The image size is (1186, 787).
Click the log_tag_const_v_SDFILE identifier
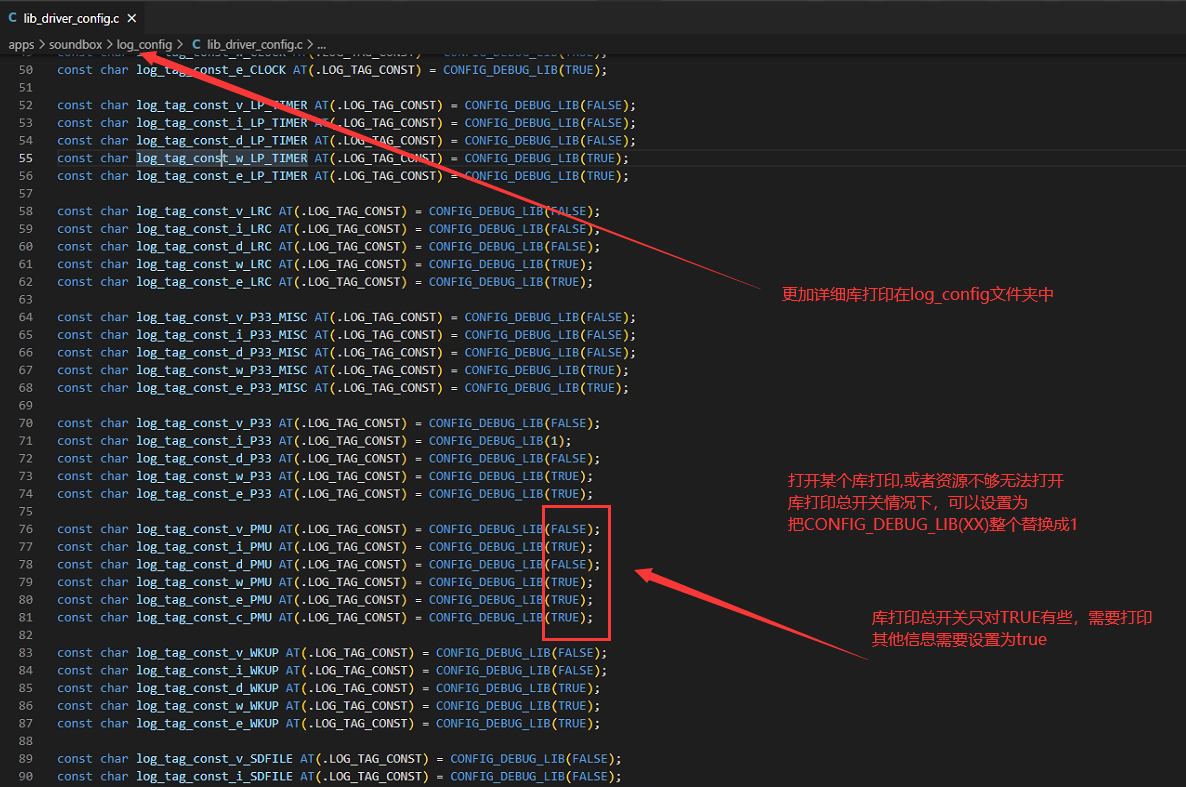coord(214,759)
